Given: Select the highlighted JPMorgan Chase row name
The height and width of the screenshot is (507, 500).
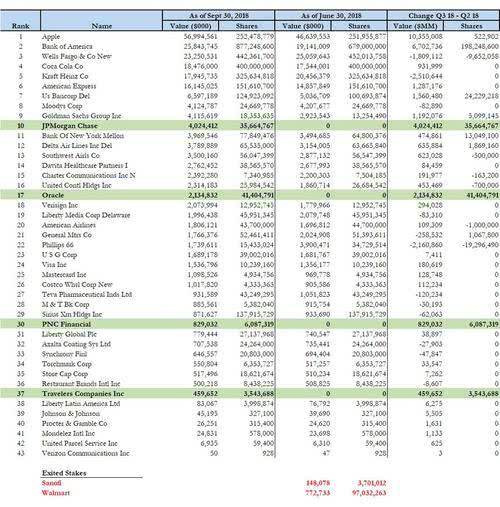Looking at the screenshot, I should 70,126.
